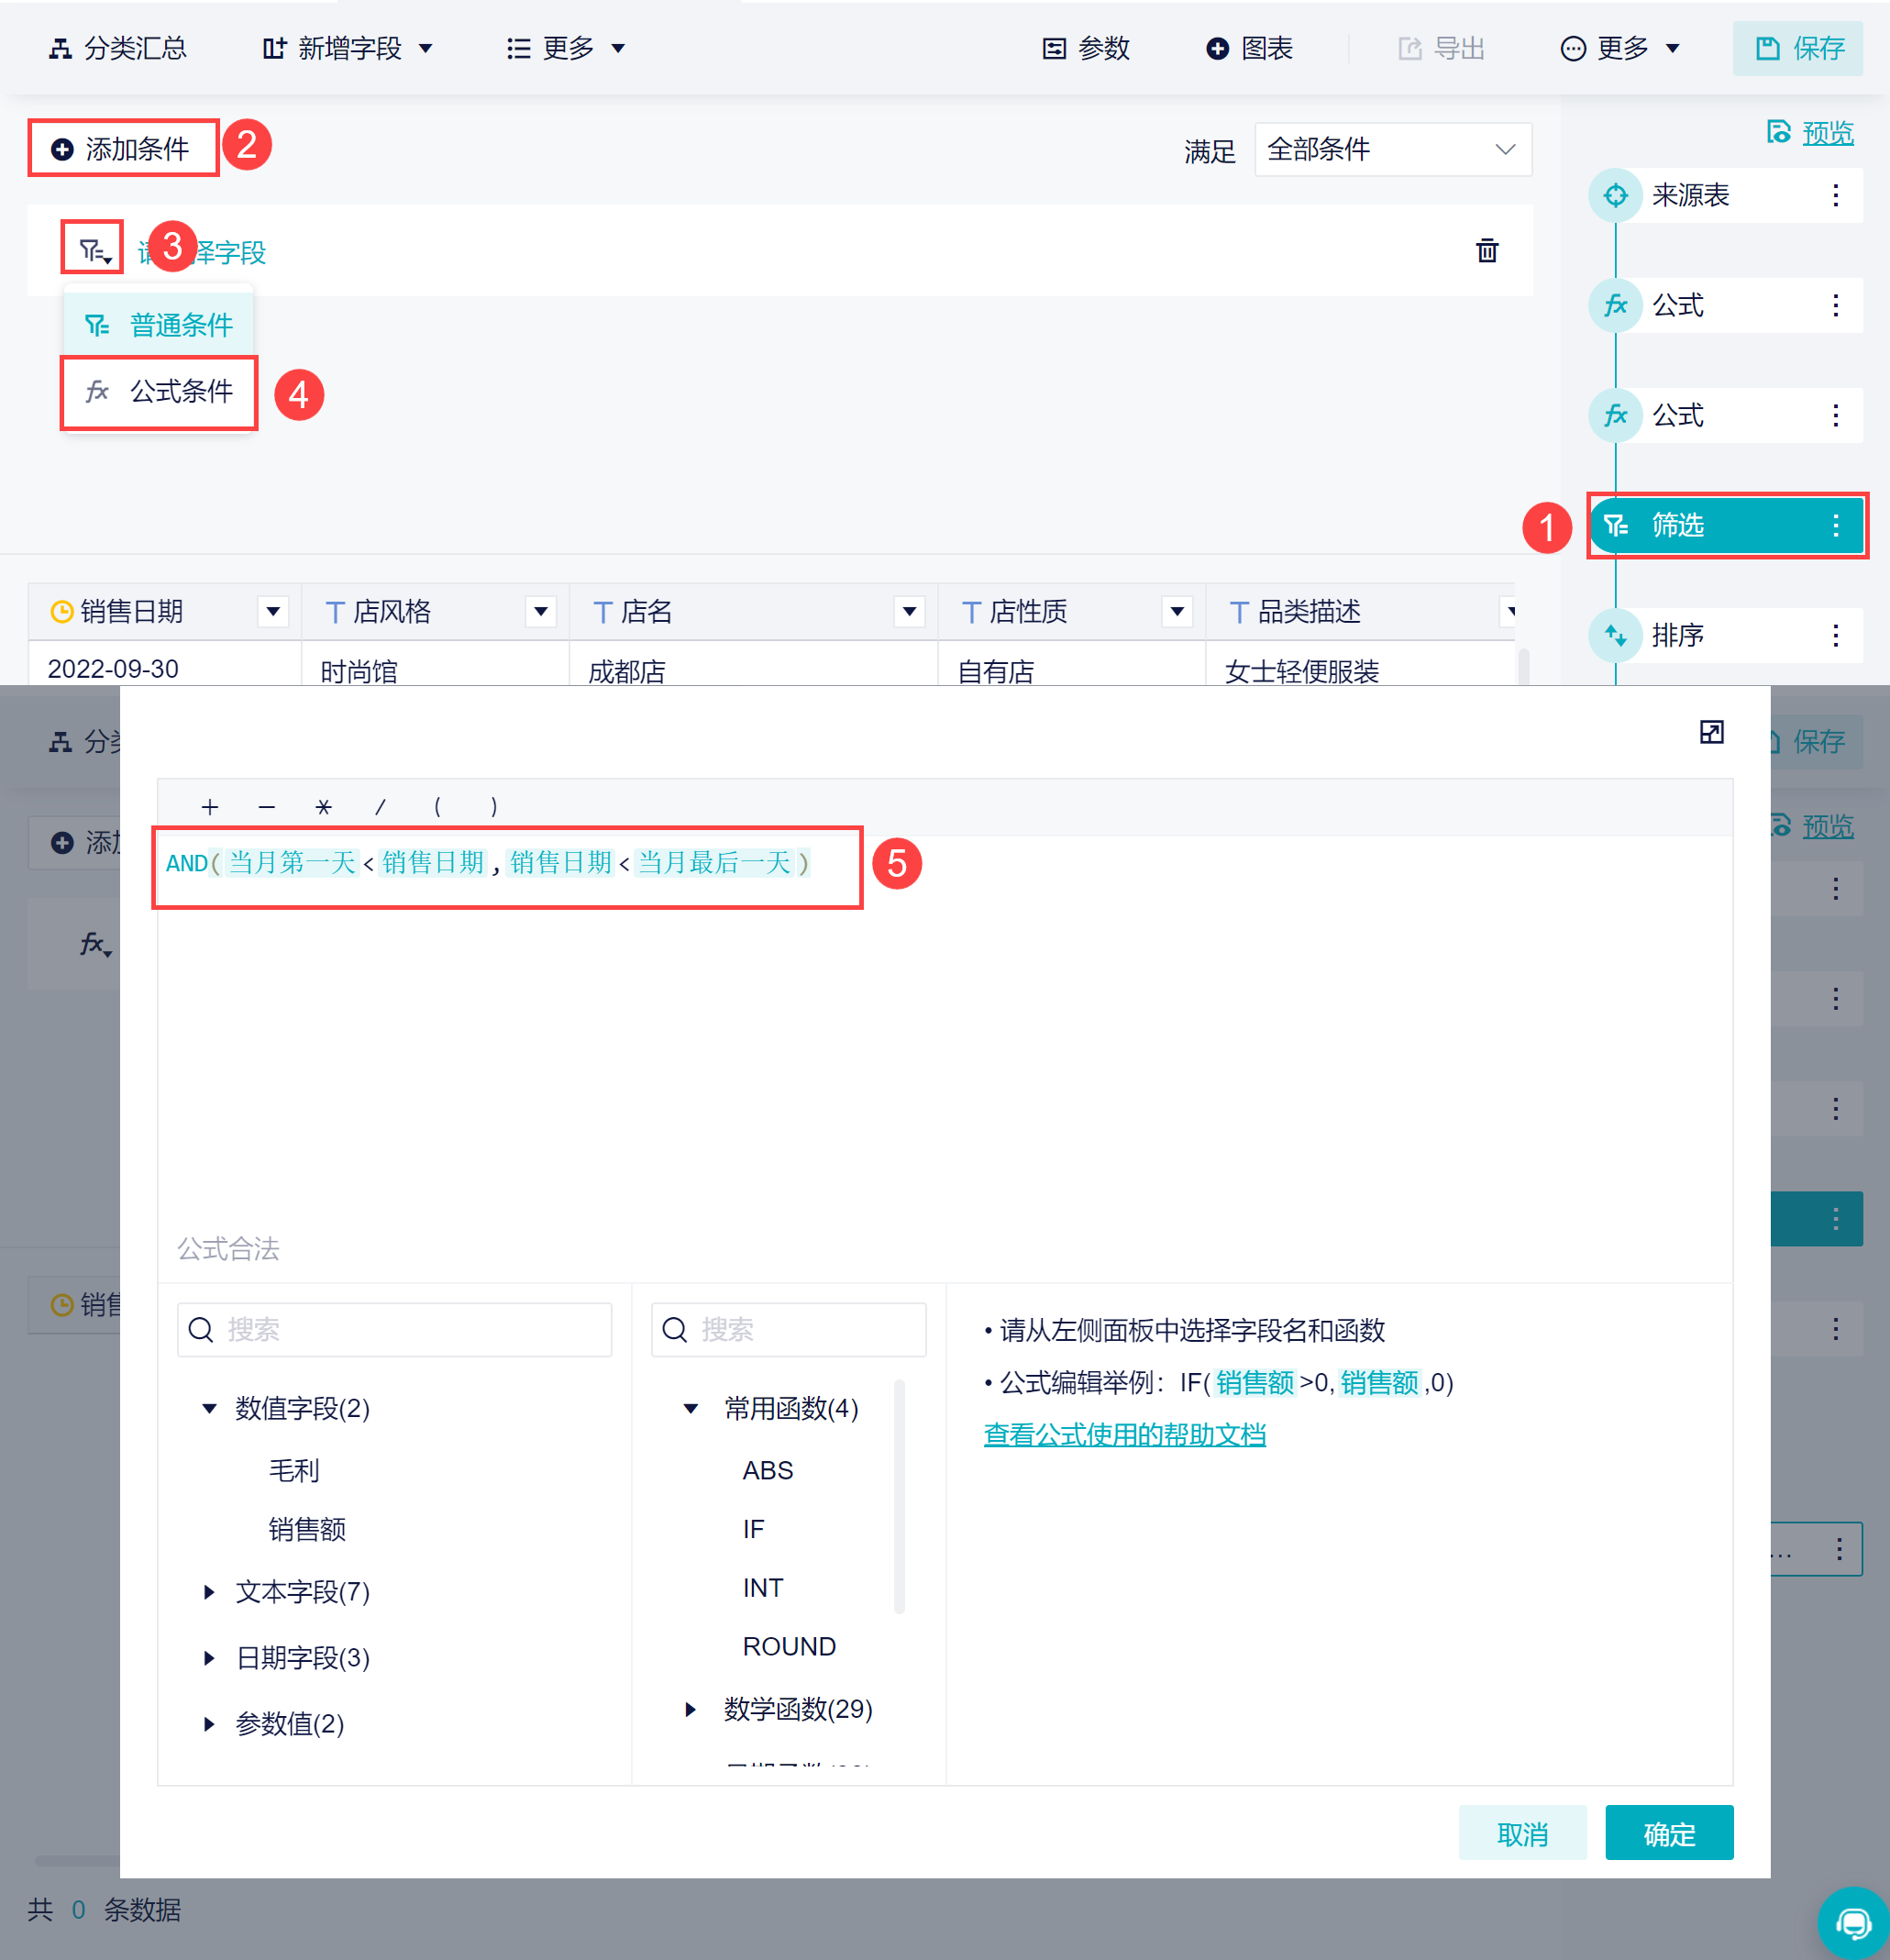Insert the plus operator in formula toolbar

(x=209, y=806)
